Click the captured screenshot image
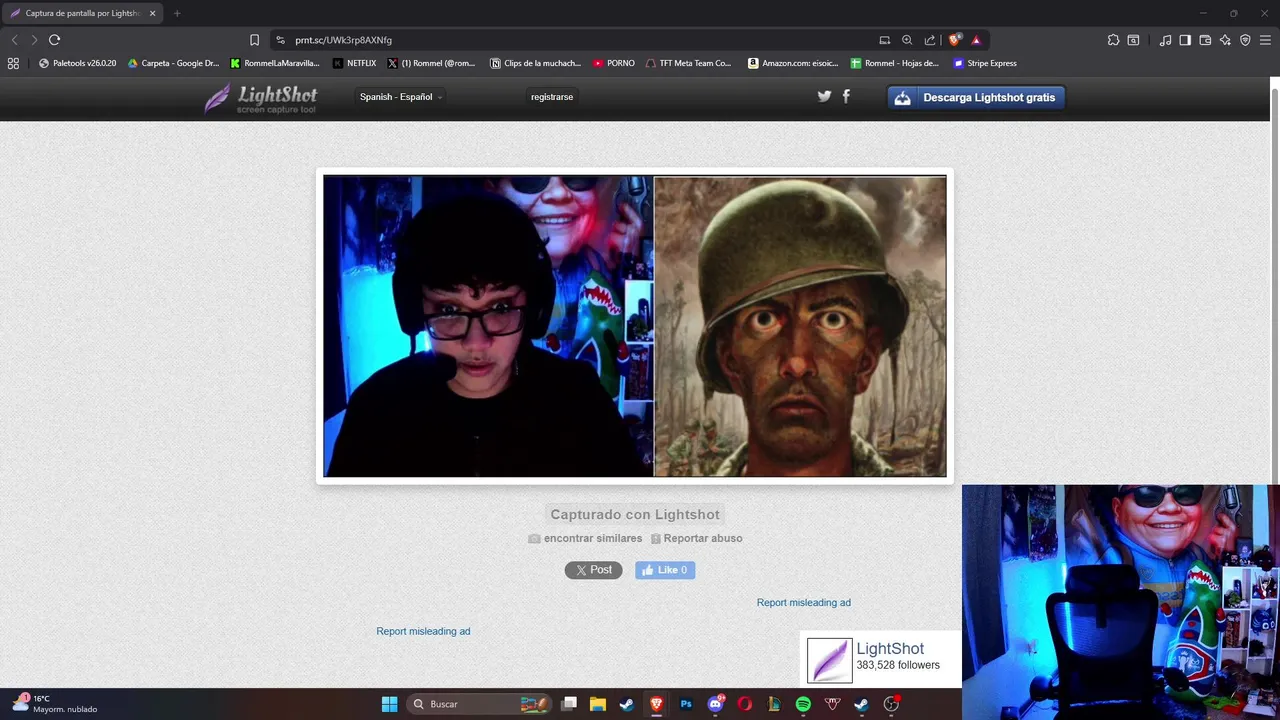The image size is (1280, 720). [x=634, y=326]
